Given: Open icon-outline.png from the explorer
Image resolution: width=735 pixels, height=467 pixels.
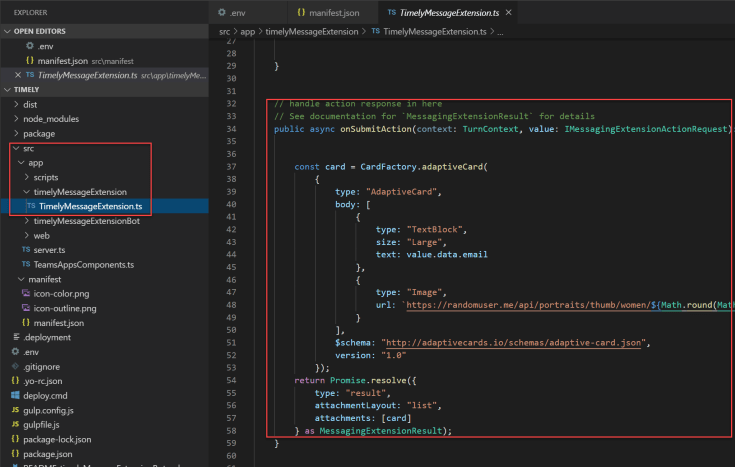Looking at the screenshot, I should (x=66, y=308).
